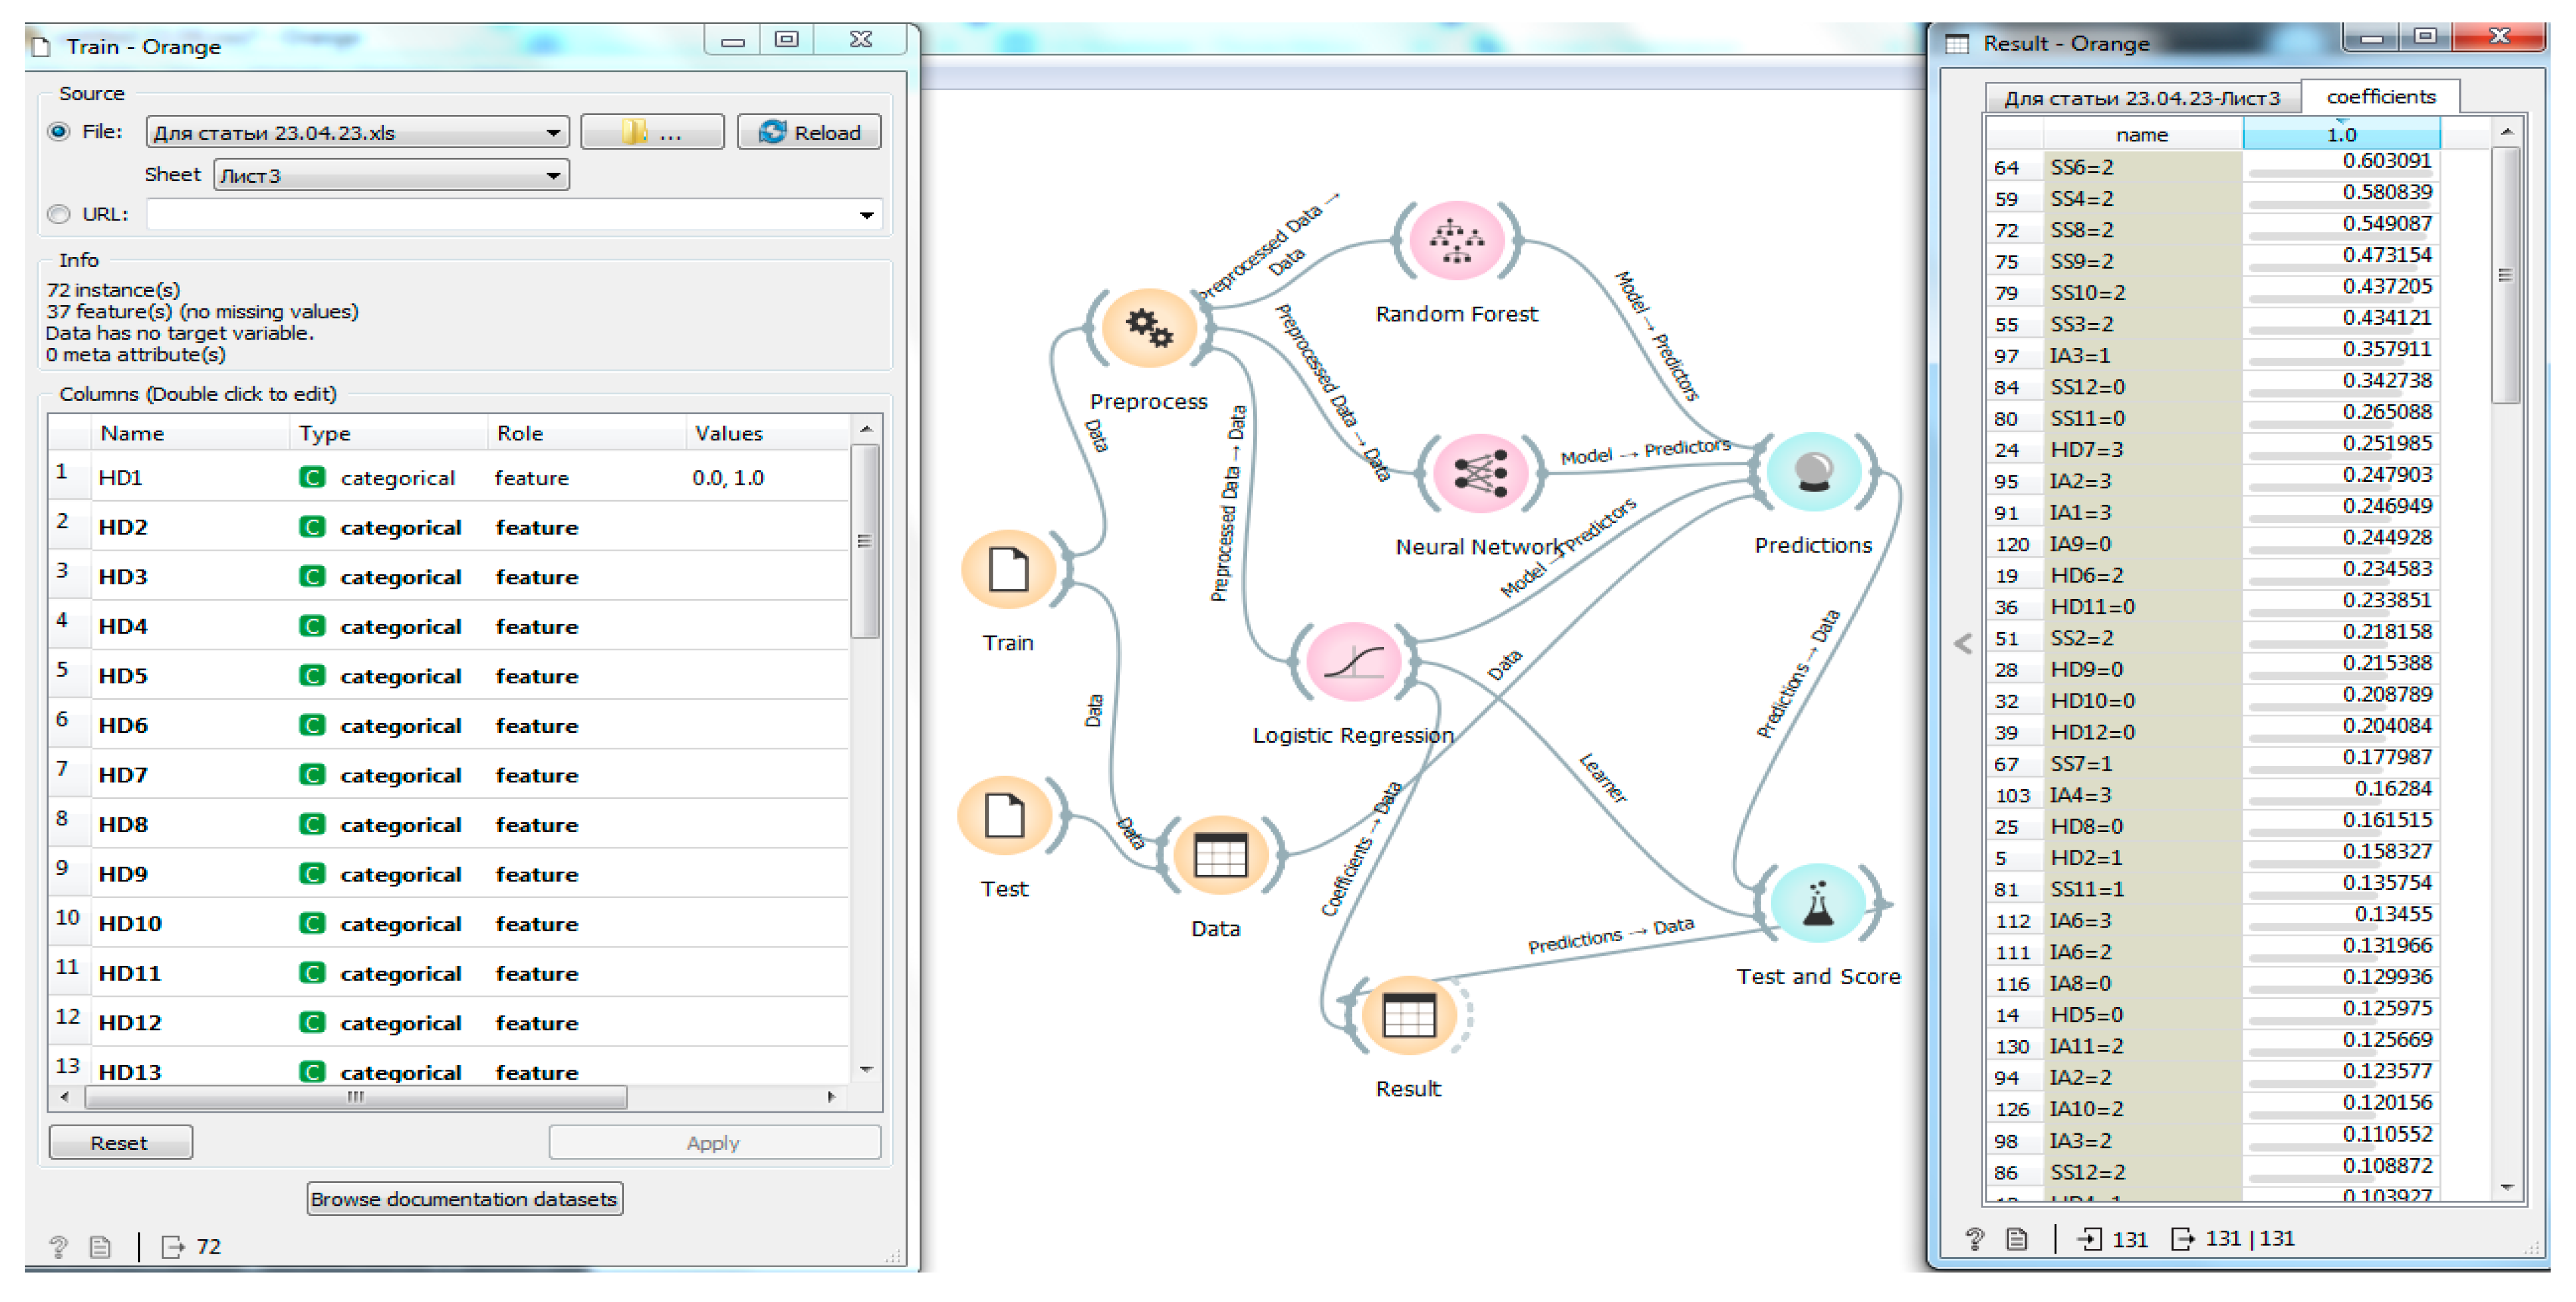Click the Reload button
The height and width of the screenshot is (1302, 2576).
point(809,132)
